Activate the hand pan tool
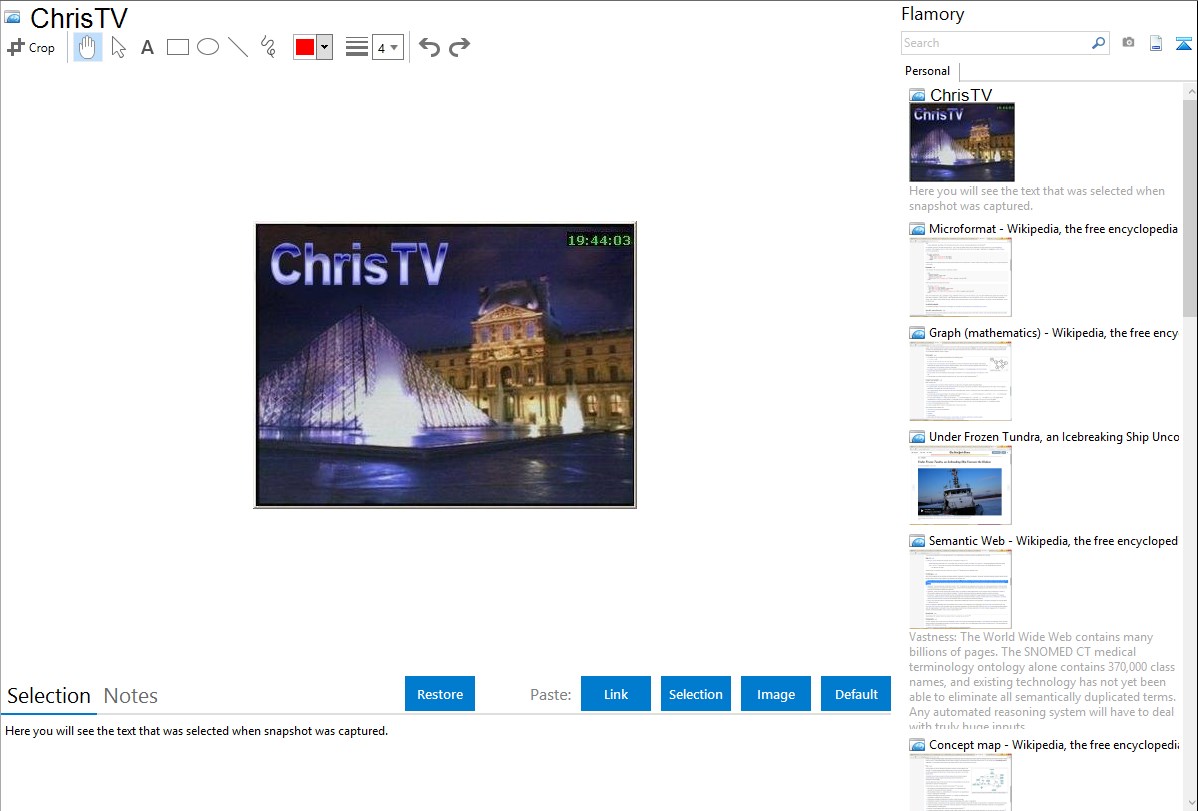Viewport: 1198px width, 811px height. tap(88, 47)
